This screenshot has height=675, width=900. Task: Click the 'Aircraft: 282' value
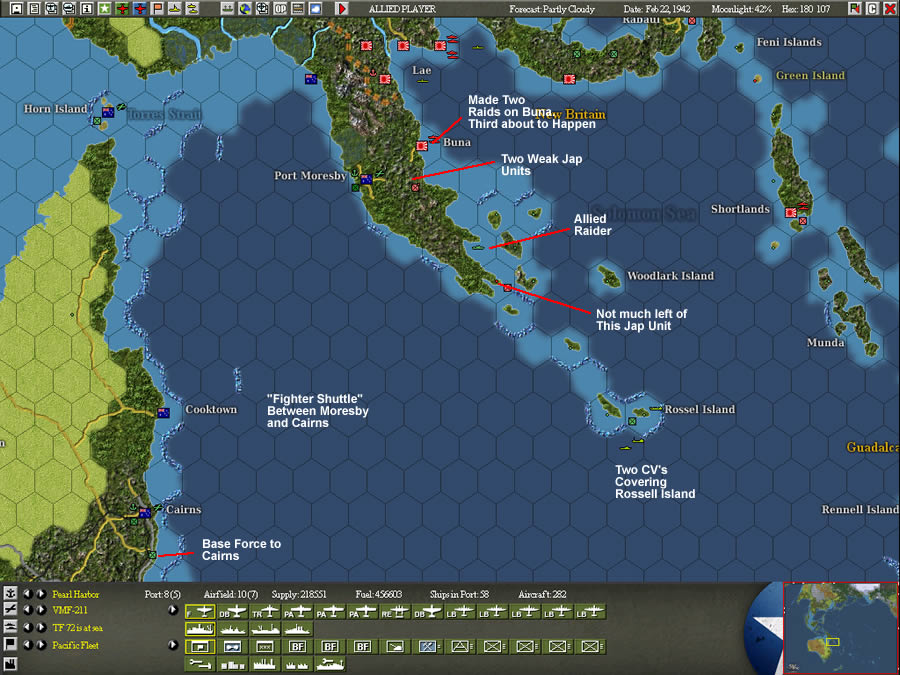click(x=542, y=594)
